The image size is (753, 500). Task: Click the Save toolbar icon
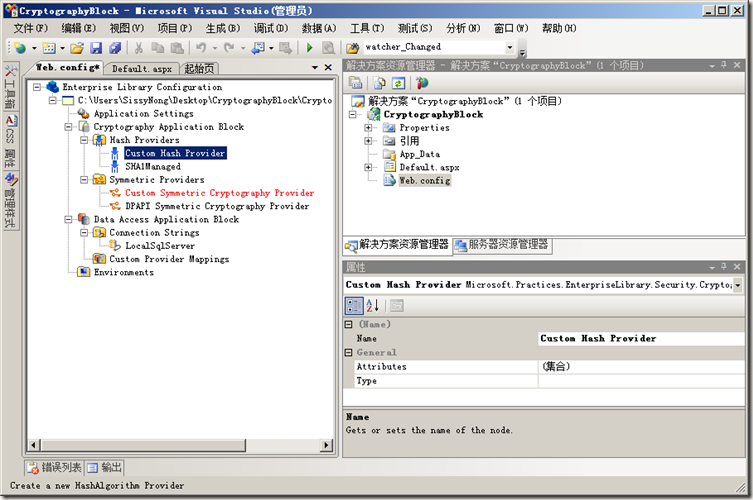[x=96, y=48]
